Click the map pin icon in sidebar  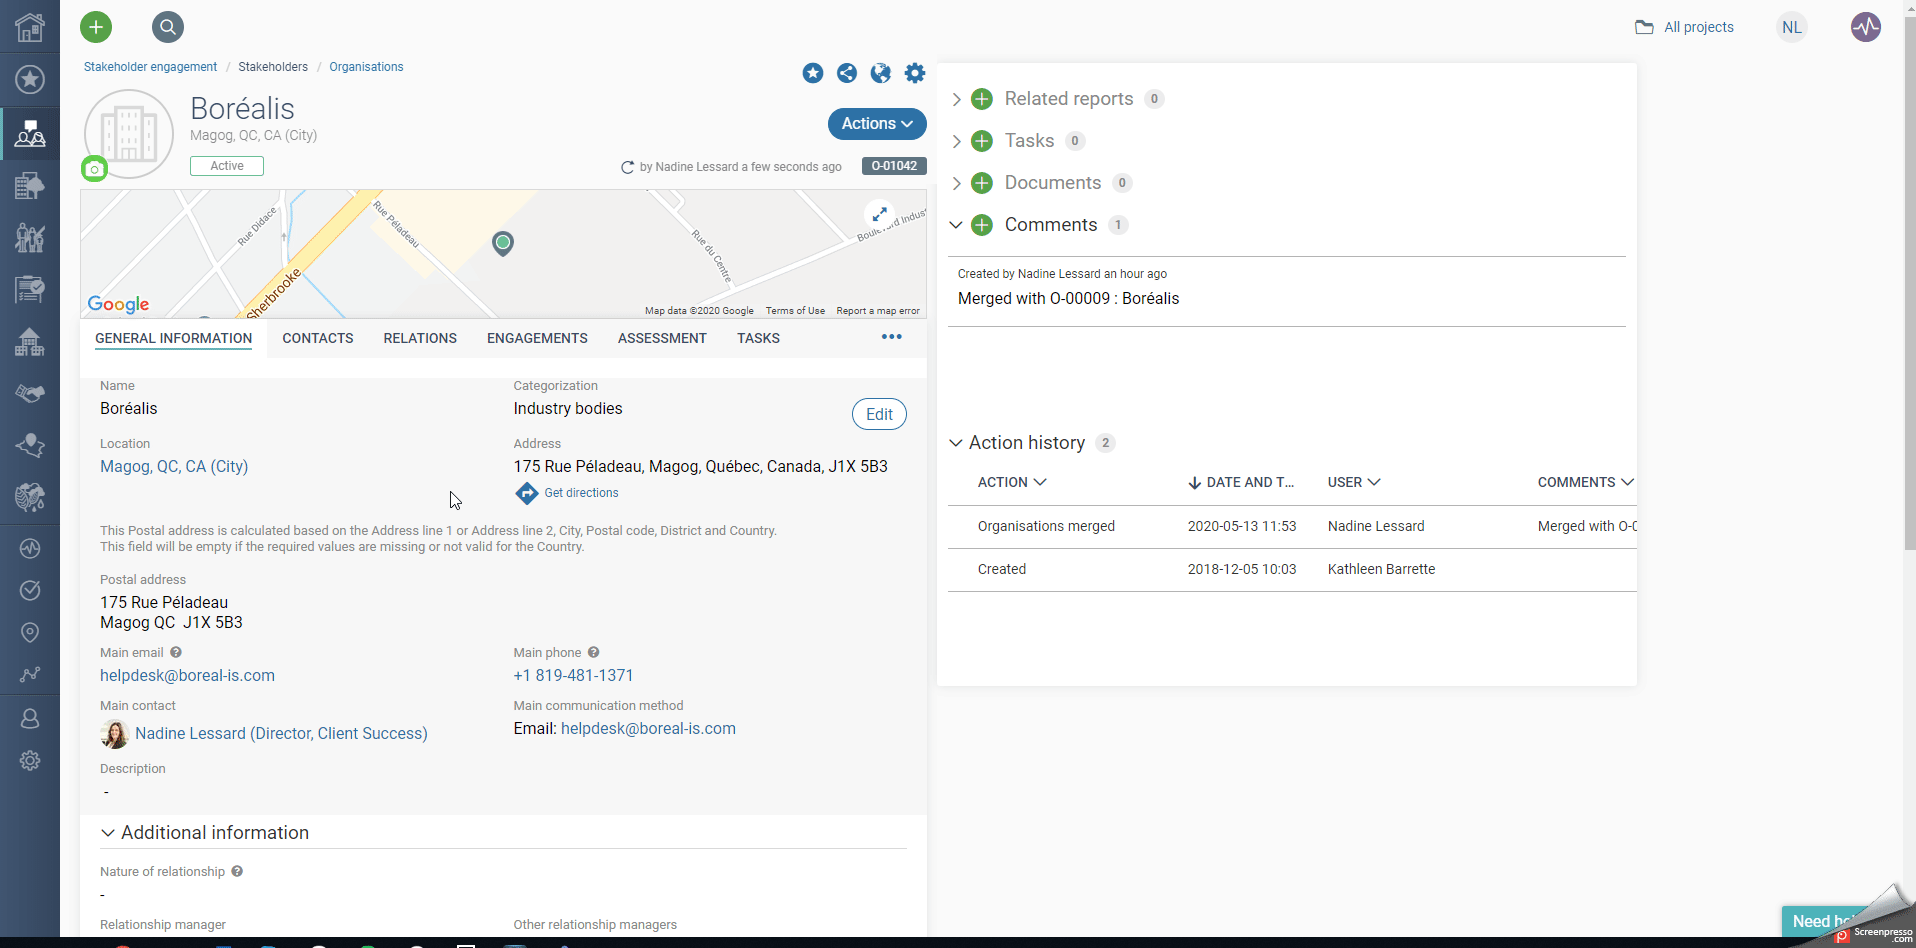click(30, 633)
